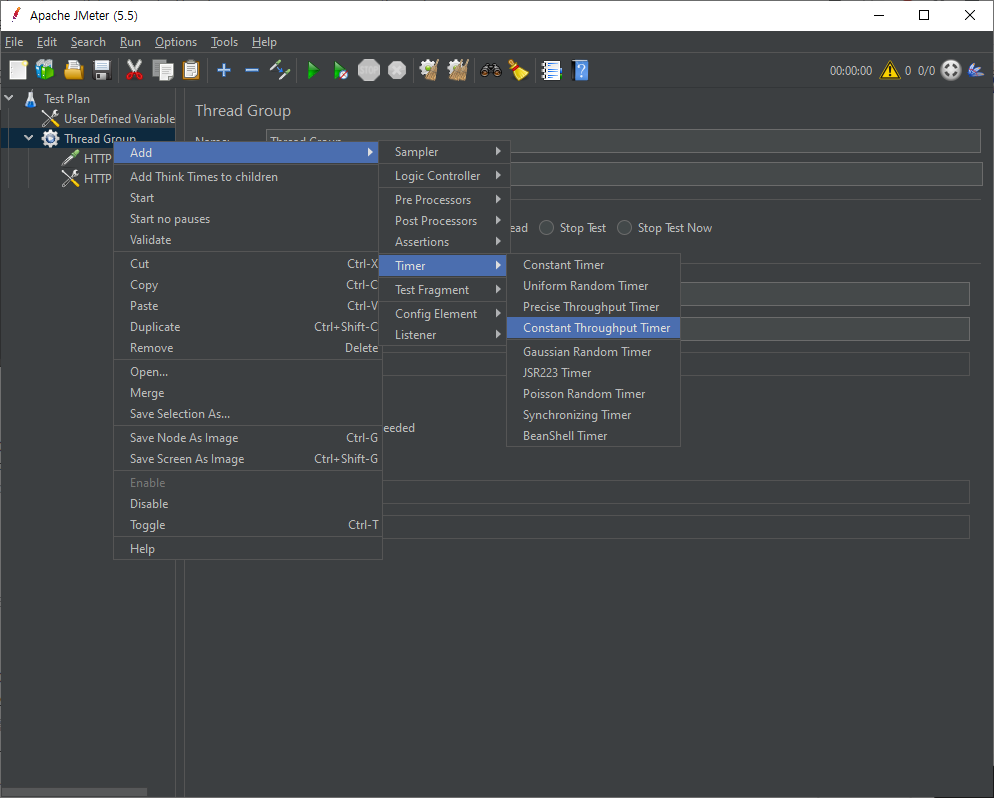
Task: Select the Stop Test Now radio button
Action: point(624,228)
